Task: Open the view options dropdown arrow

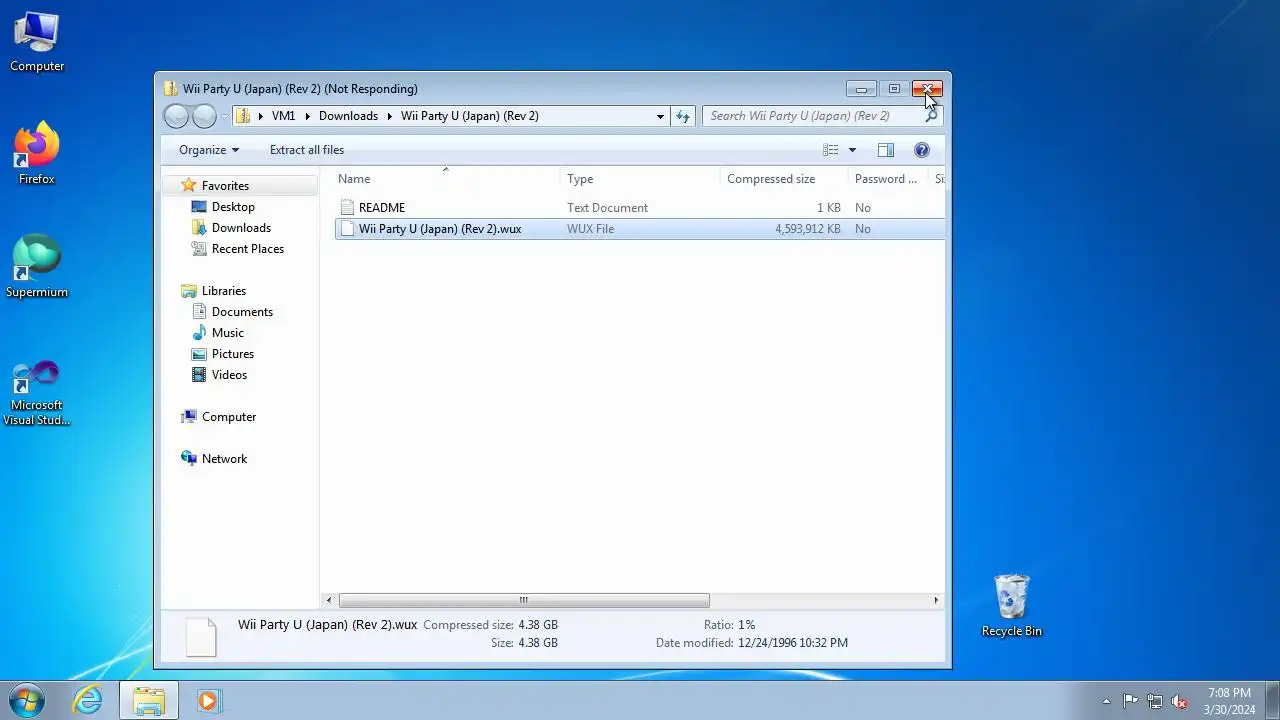Action: point(852,150)
